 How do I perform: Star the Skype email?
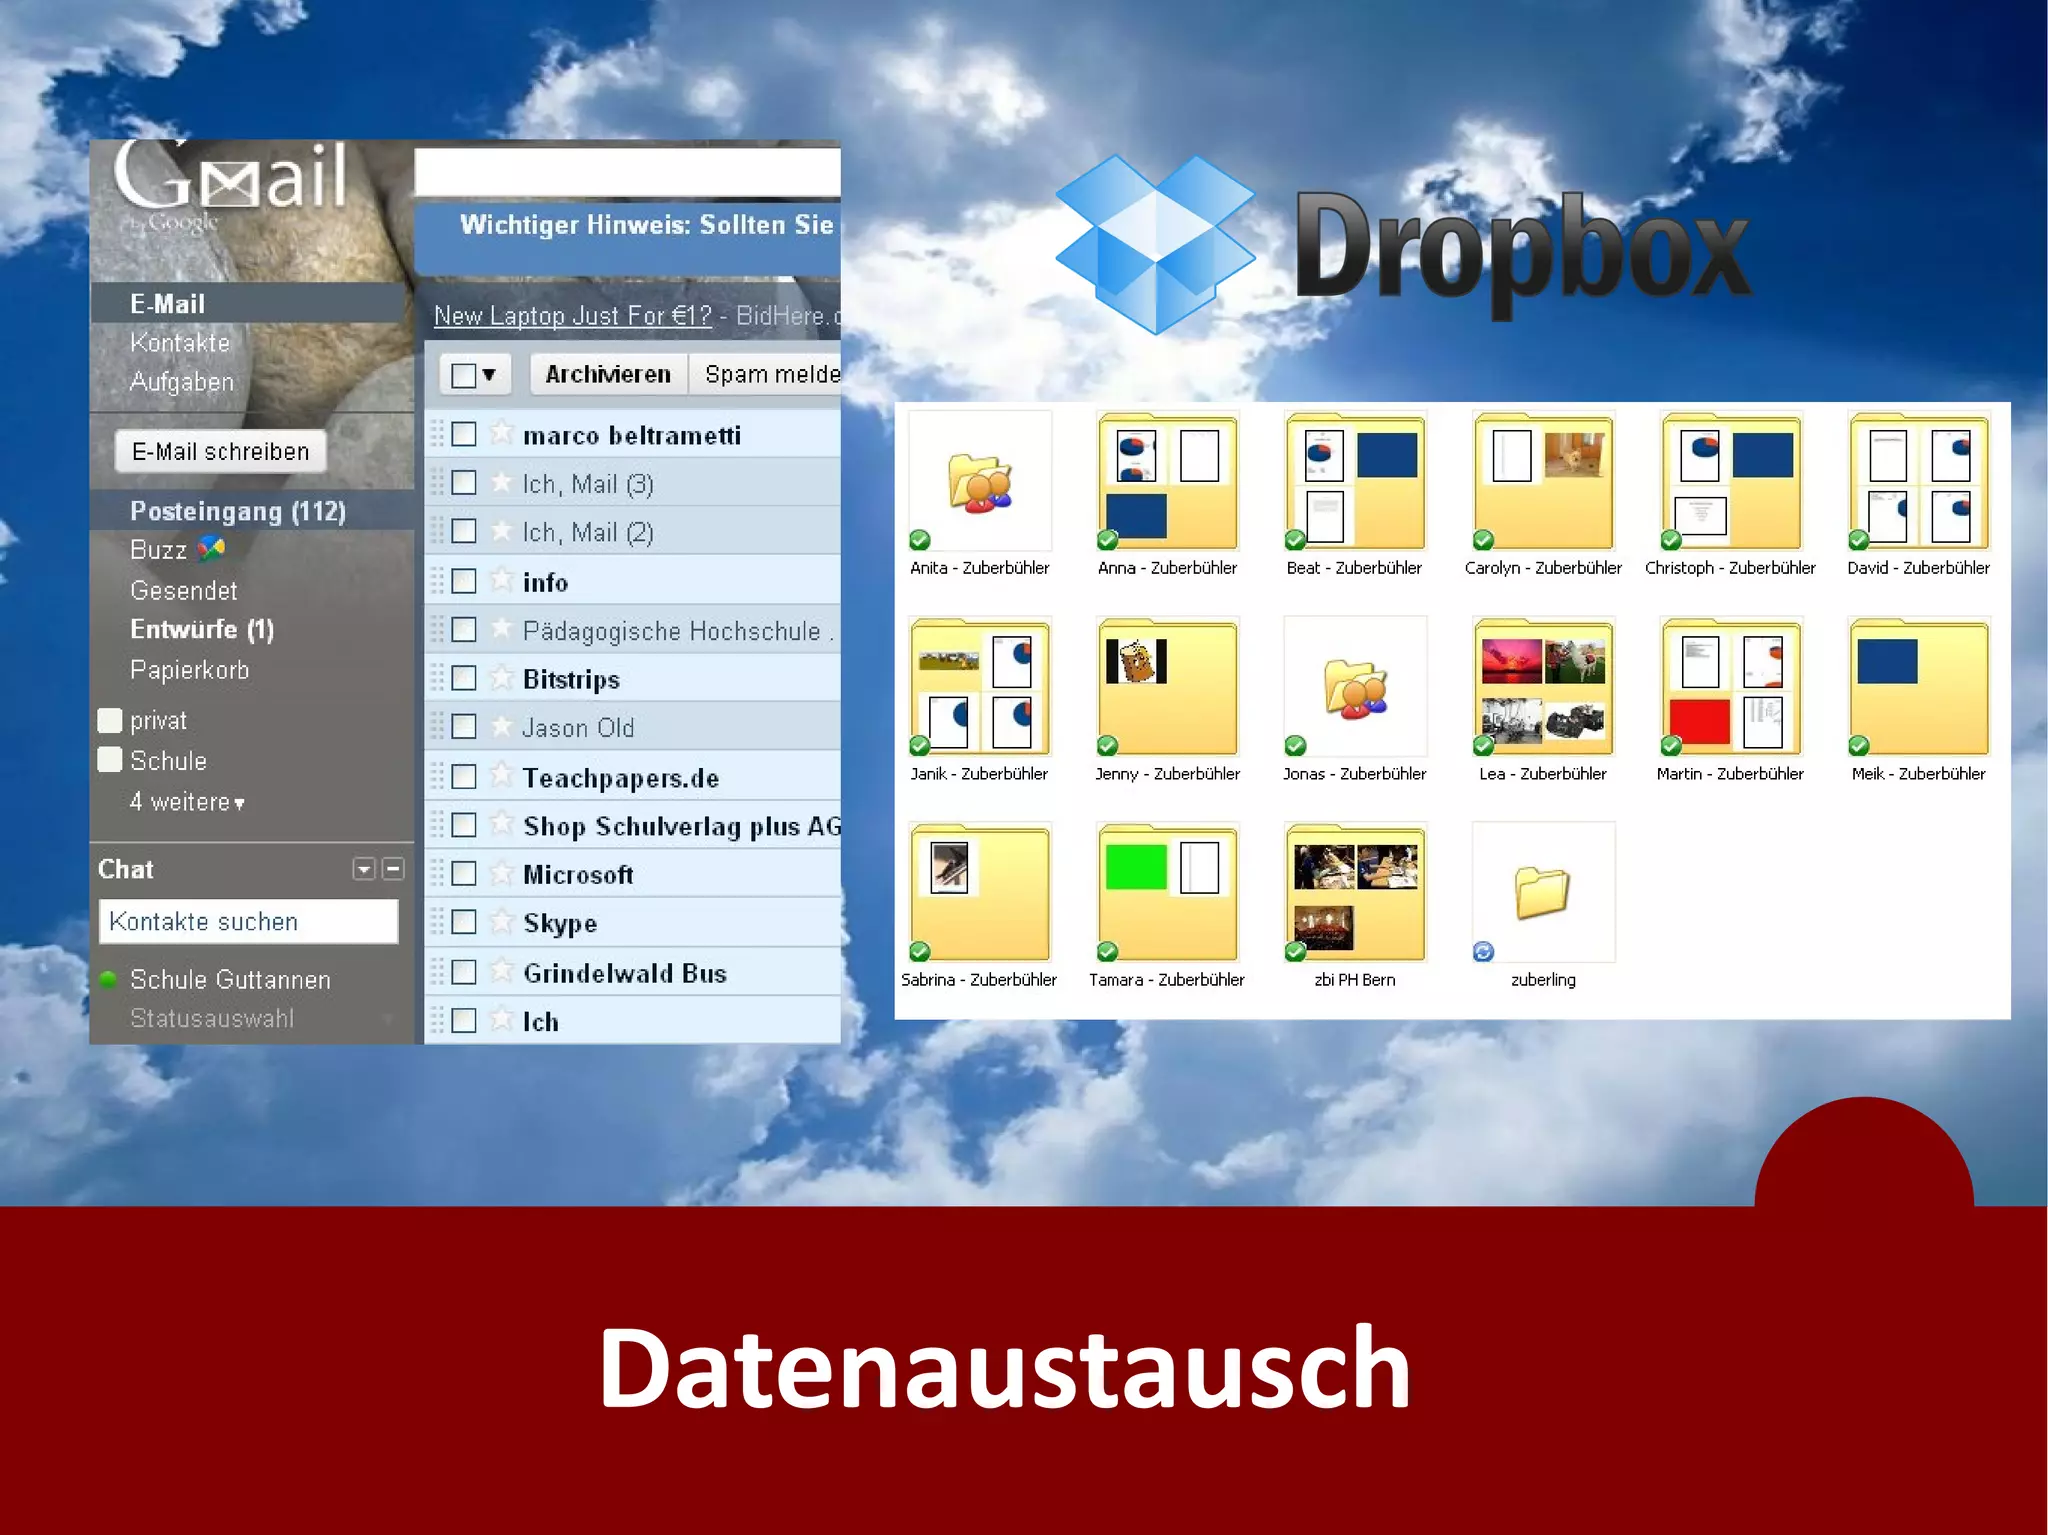[501, 921]
